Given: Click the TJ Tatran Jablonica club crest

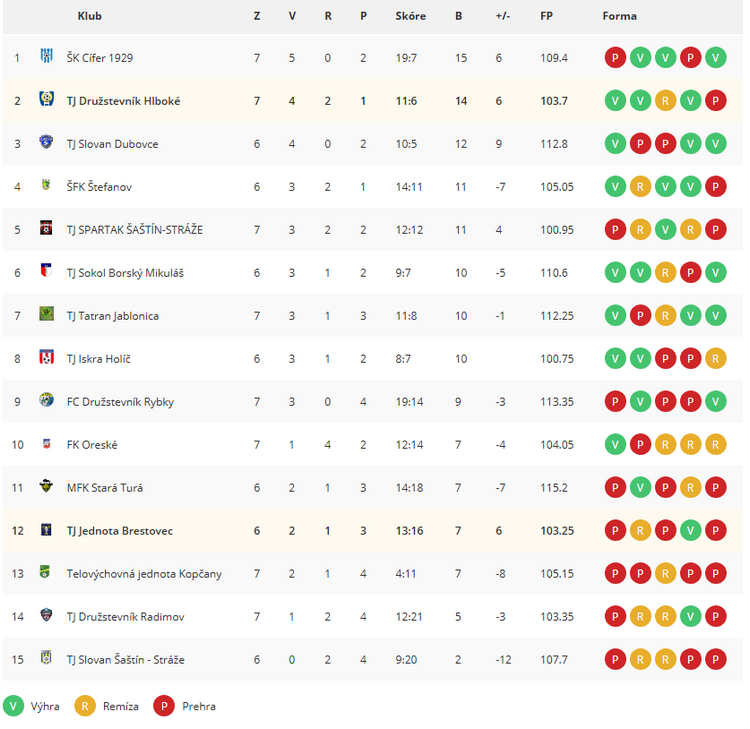Looking at the screenshot, I should (x=46, y=314).
